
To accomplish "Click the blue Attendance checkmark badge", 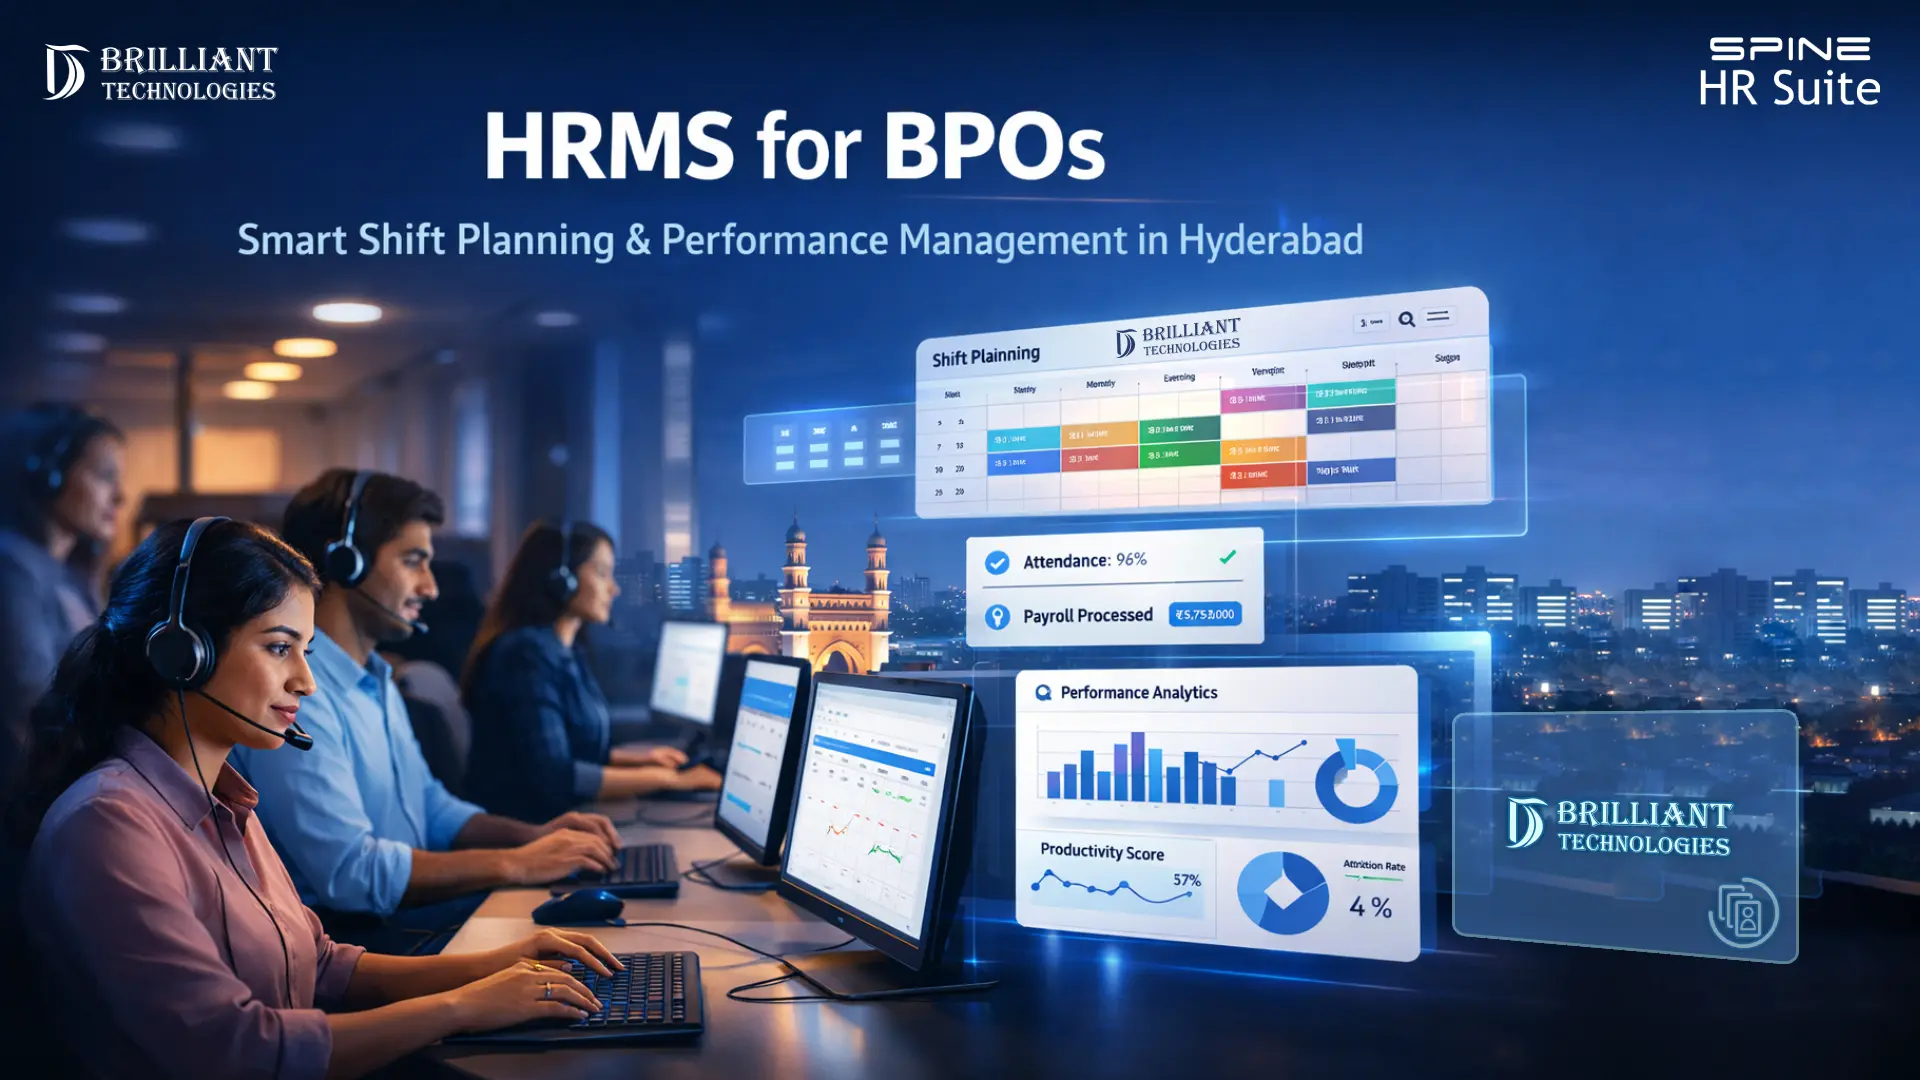I will [x=997, y=561].
